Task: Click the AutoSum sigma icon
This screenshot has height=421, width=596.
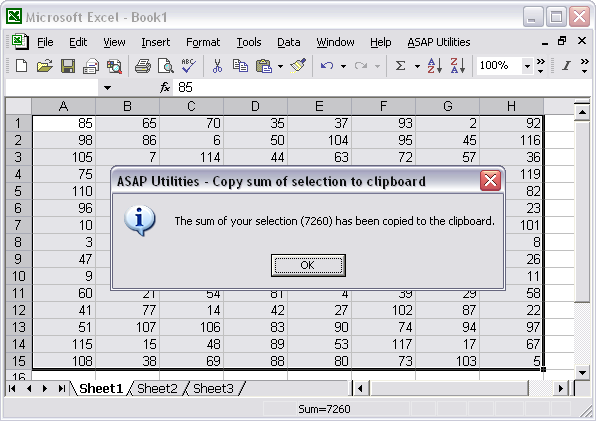Action: pos(400,66)
